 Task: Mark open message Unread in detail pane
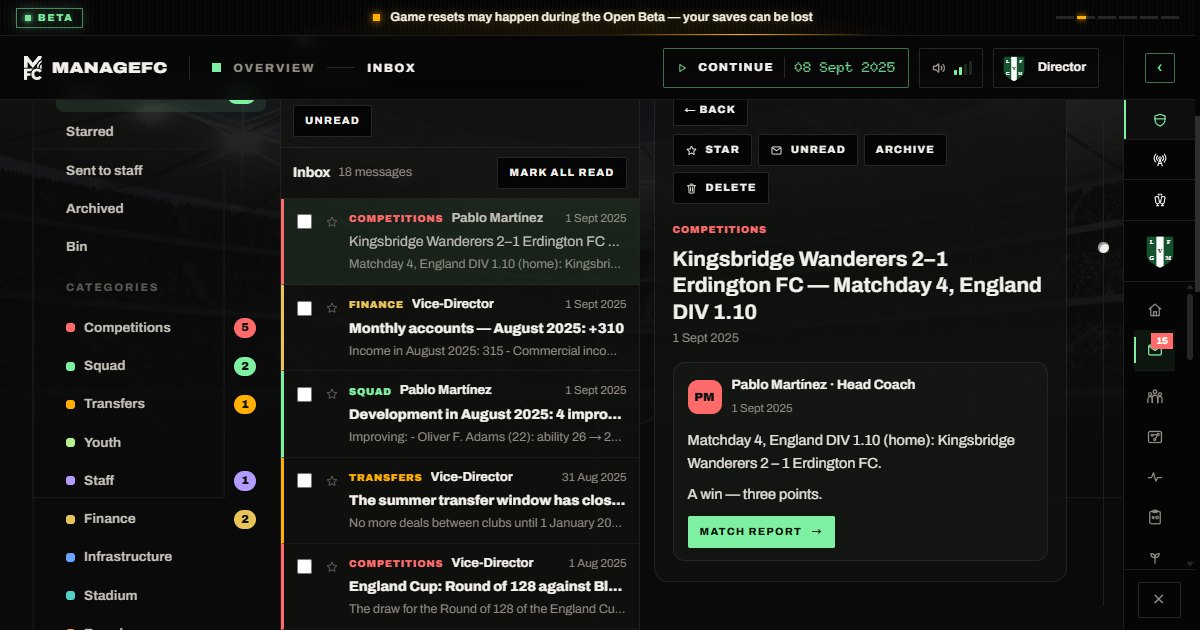tap(808, 150)
